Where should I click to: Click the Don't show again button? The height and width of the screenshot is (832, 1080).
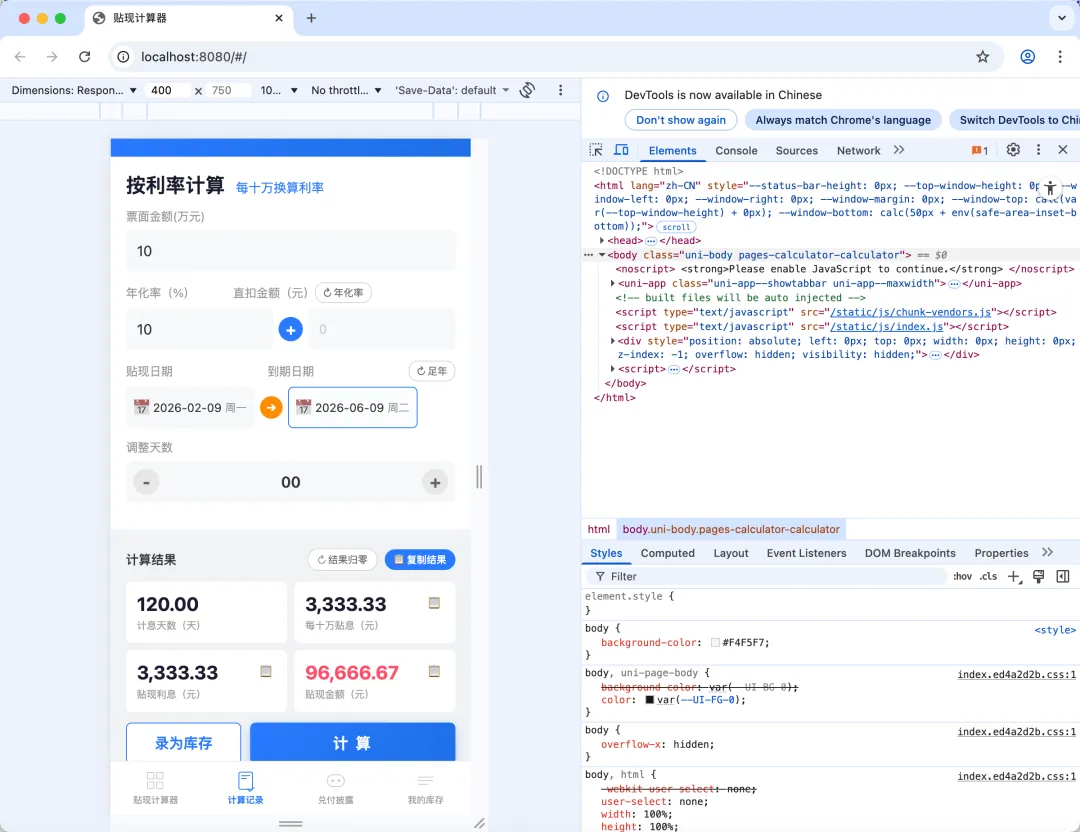coord(680,120)
